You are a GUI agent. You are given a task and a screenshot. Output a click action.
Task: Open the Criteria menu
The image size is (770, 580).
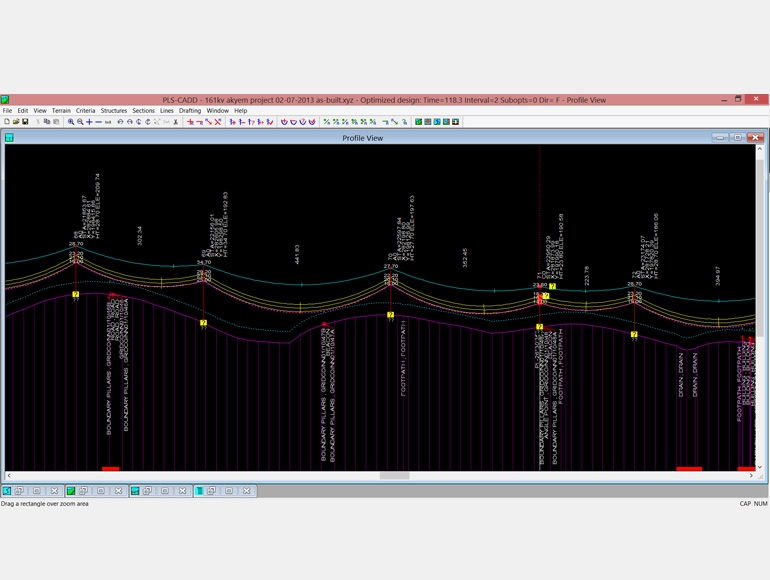tap(85, 110)
